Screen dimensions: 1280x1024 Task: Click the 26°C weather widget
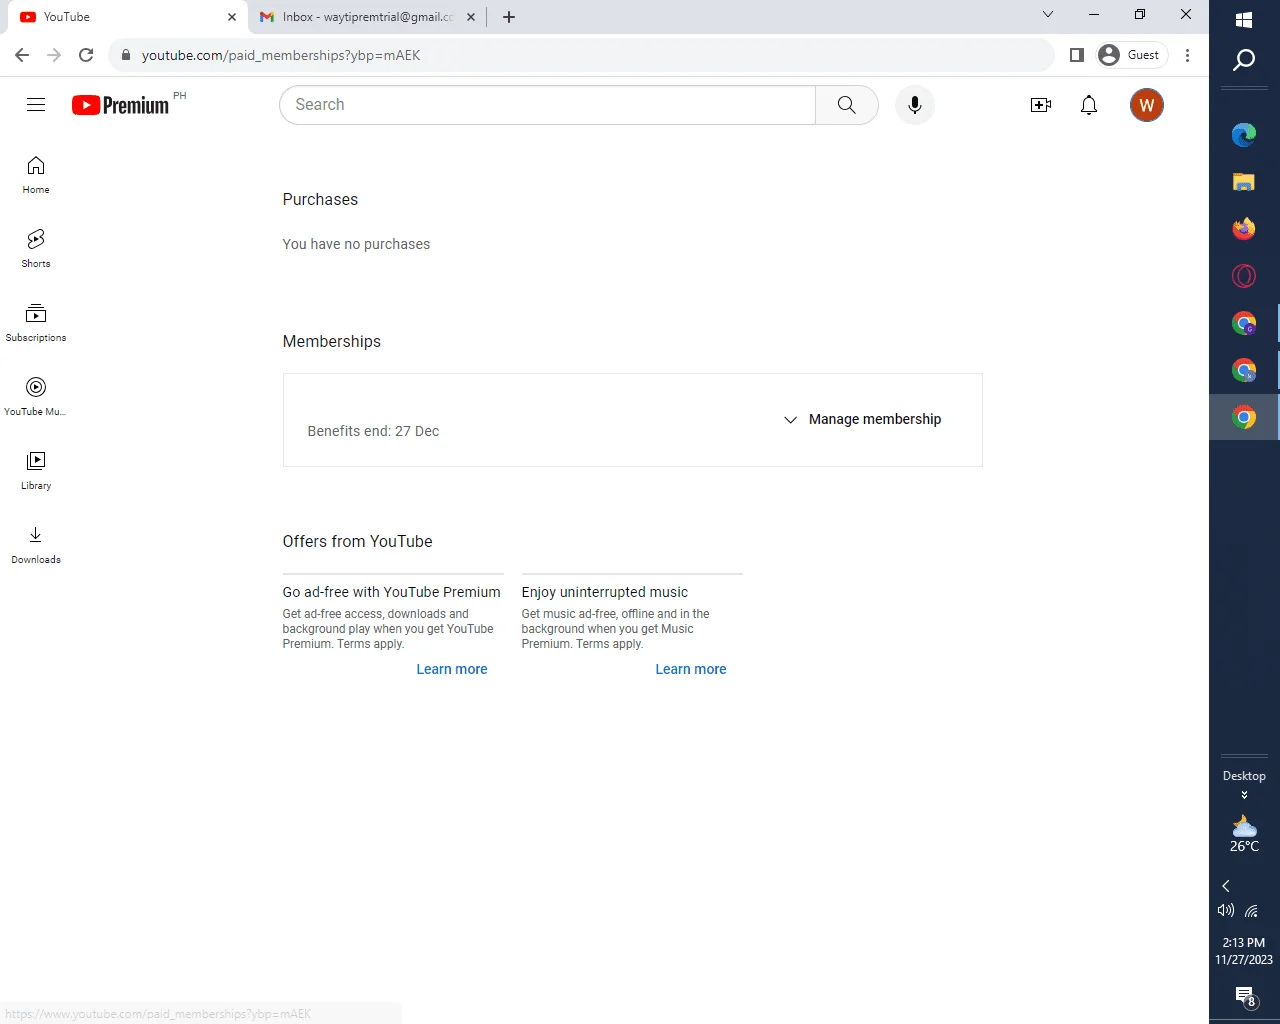1244,834
